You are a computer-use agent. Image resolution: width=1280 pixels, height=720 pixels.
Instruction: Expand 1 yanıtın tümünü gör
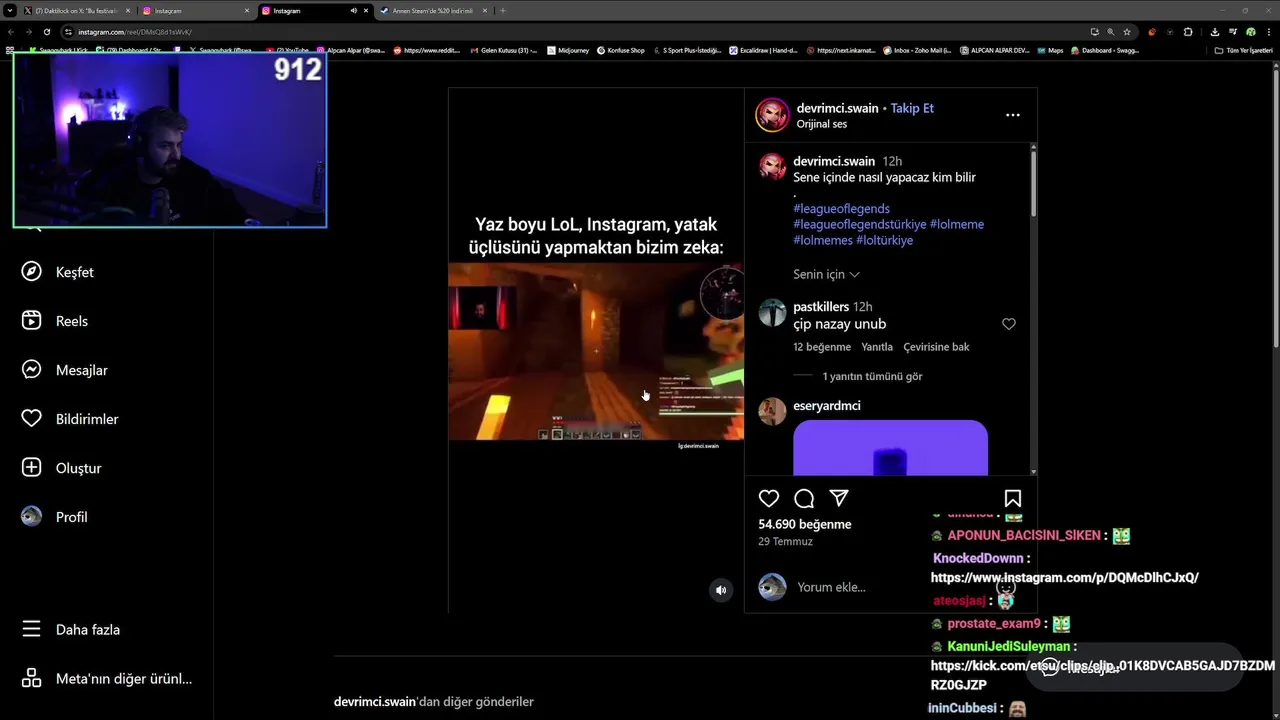click(872, 377)
